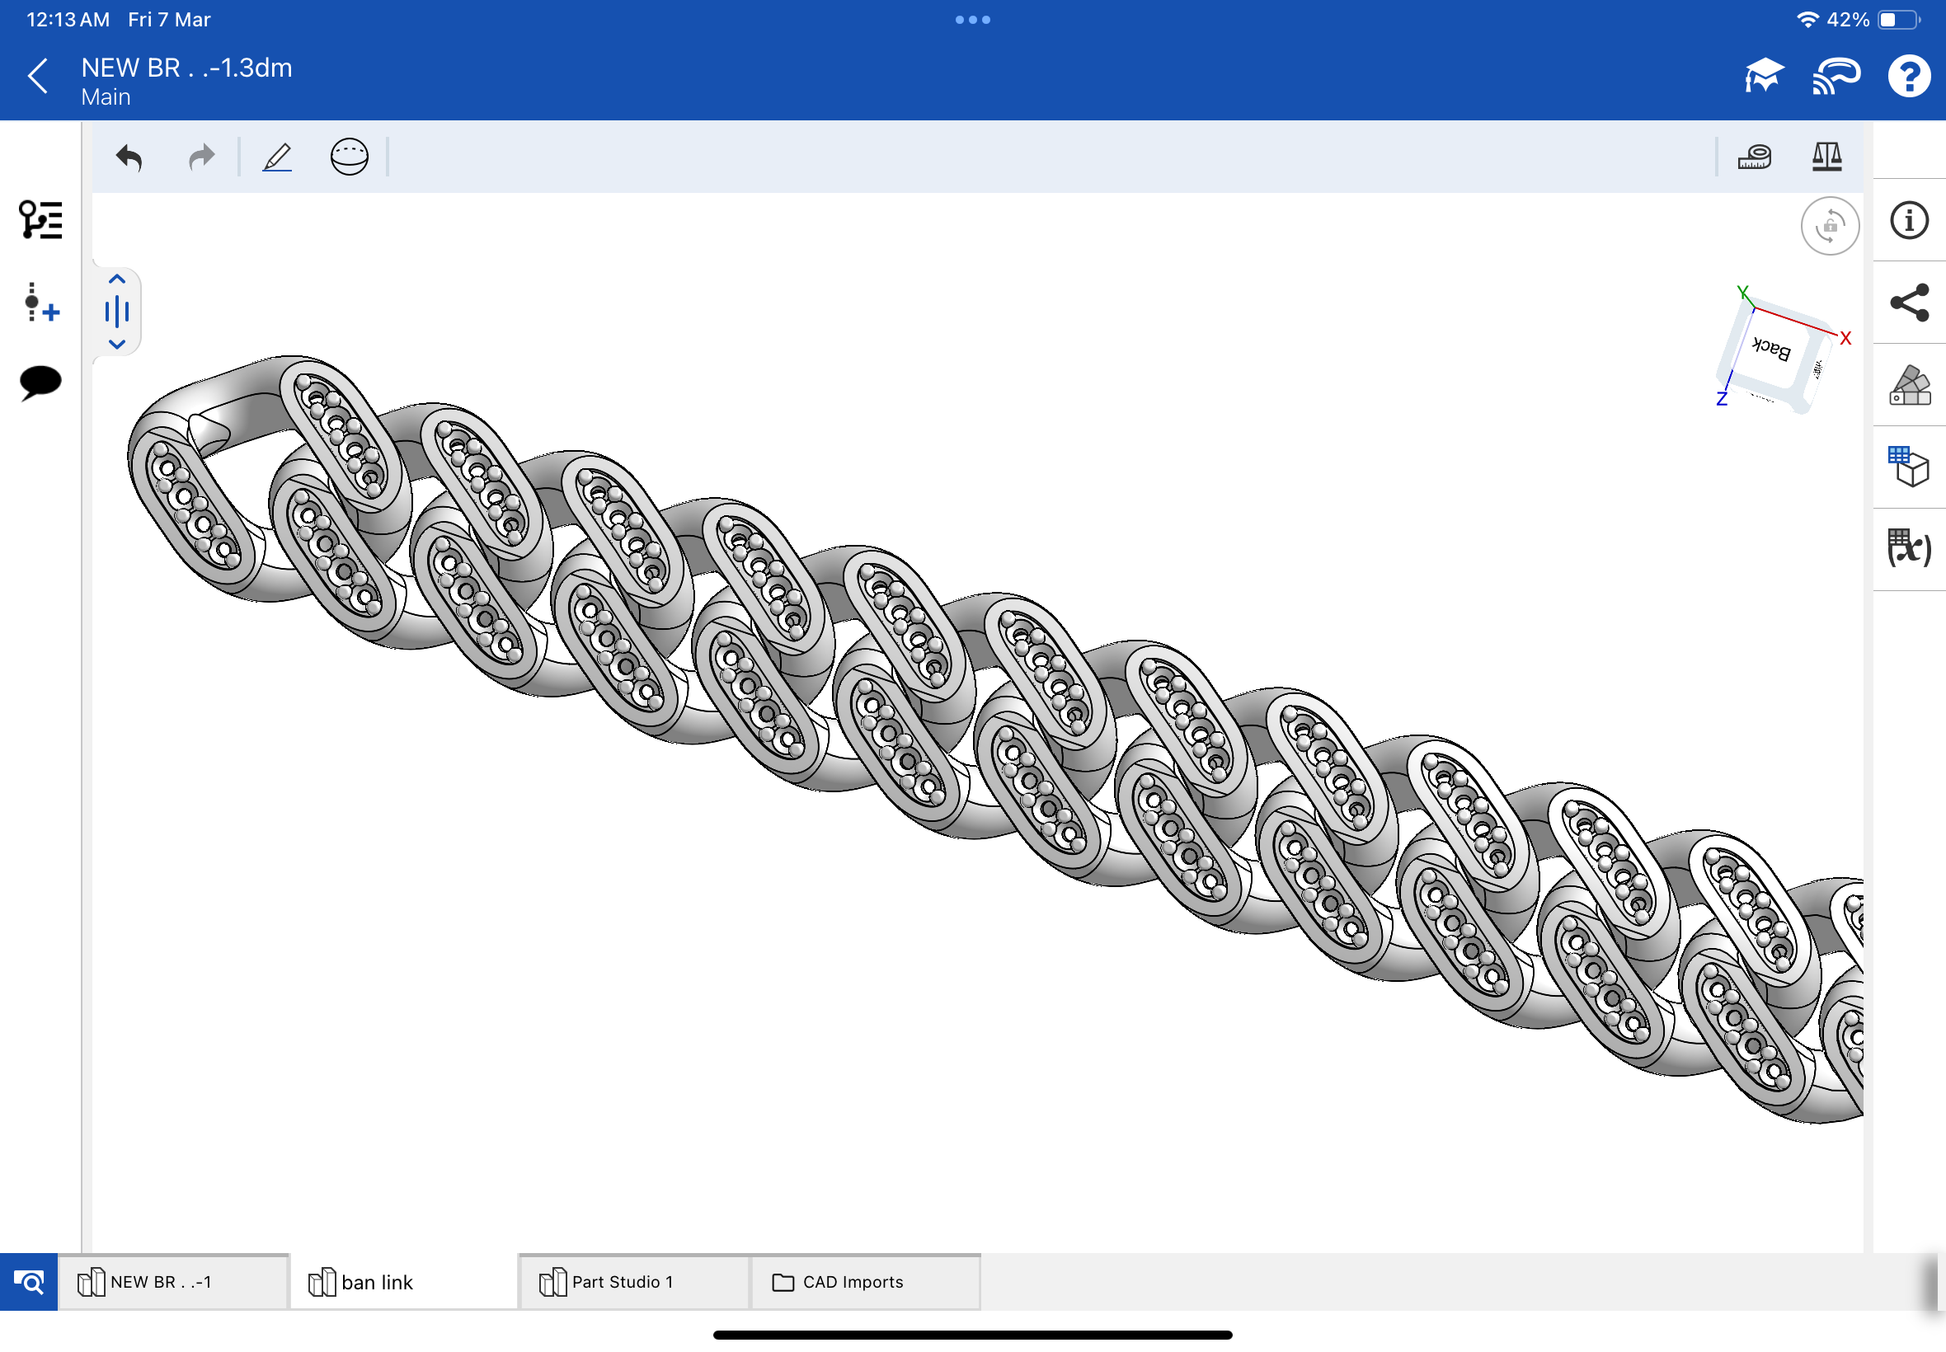Open the measure tape tool
Viewport: 1946px width, 1352px height.
pyautogui.click(x=1754, y=157)
